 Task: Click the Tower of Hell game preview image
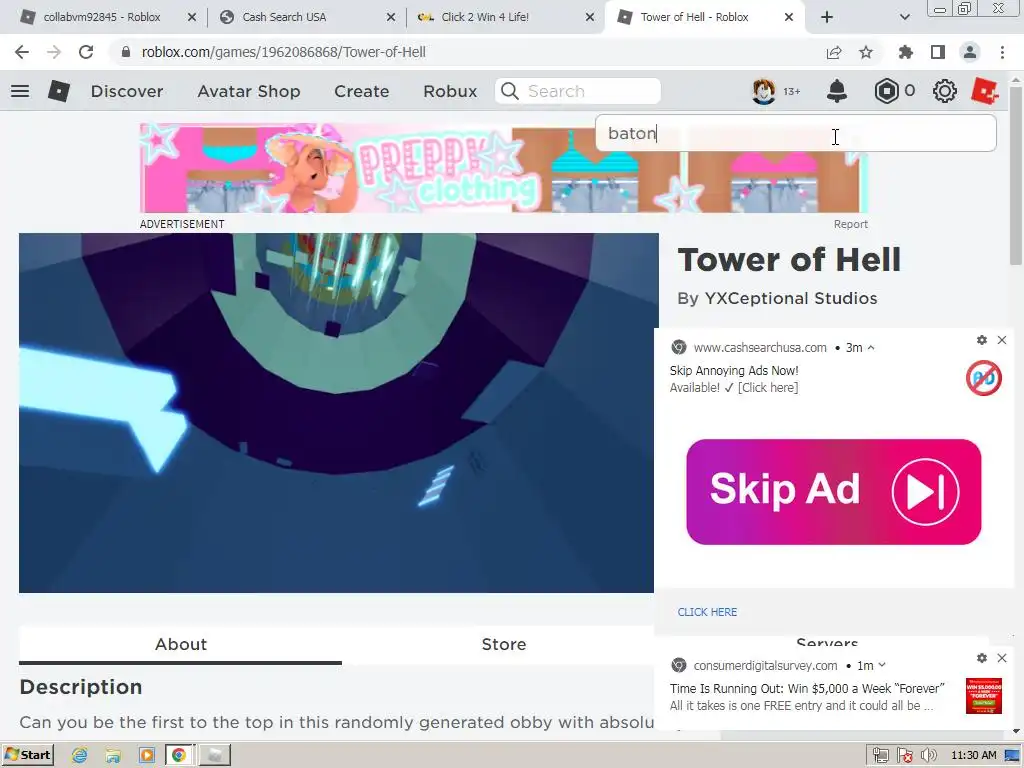pos(336,413)
